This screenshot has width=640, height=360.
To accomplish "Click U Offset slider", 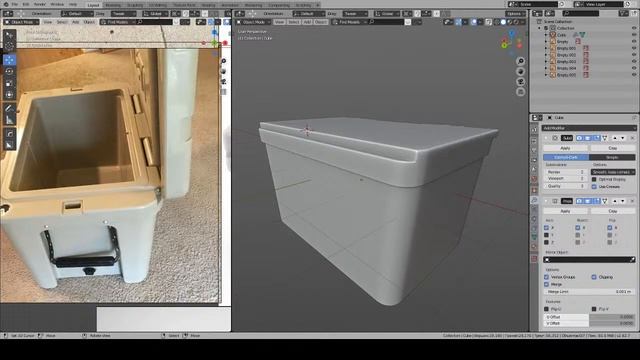I will [x=589, y=317].
